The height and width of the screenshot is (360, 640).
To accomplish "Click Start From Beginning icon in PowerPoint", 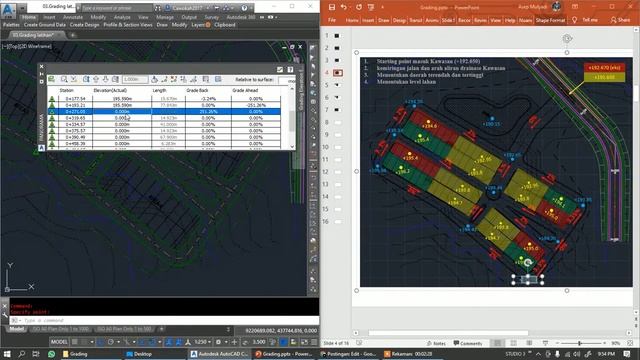I will click(371, 7).
